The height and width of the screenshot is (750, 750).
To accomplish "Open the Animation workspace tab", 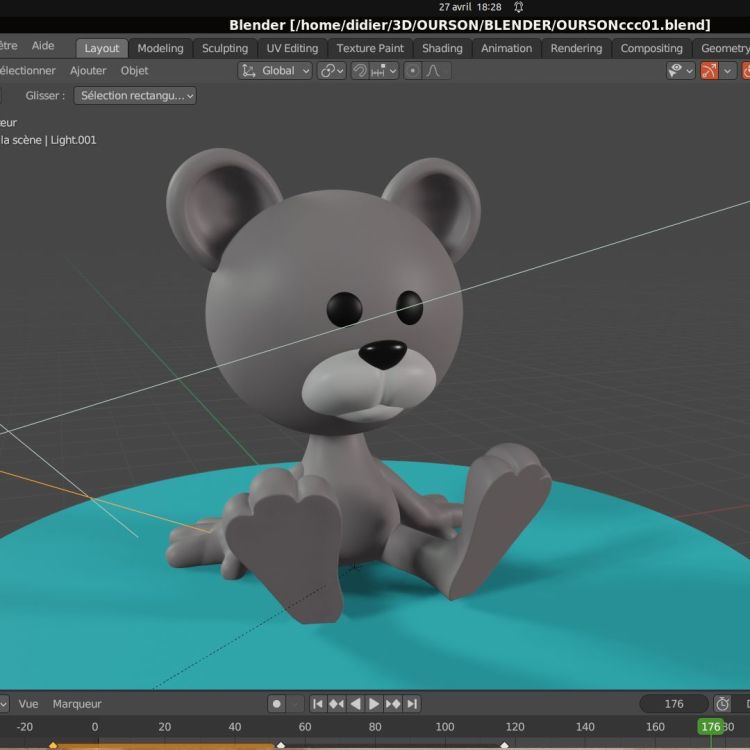I will click(507, 48).
